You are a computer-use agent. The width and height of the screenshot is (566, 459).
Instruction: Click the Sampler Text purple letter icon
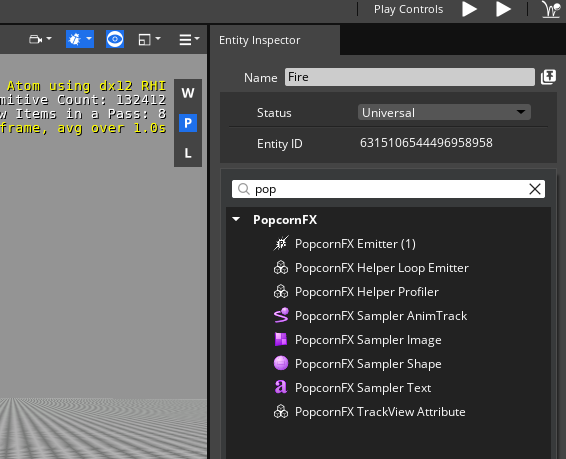(281, 387)
